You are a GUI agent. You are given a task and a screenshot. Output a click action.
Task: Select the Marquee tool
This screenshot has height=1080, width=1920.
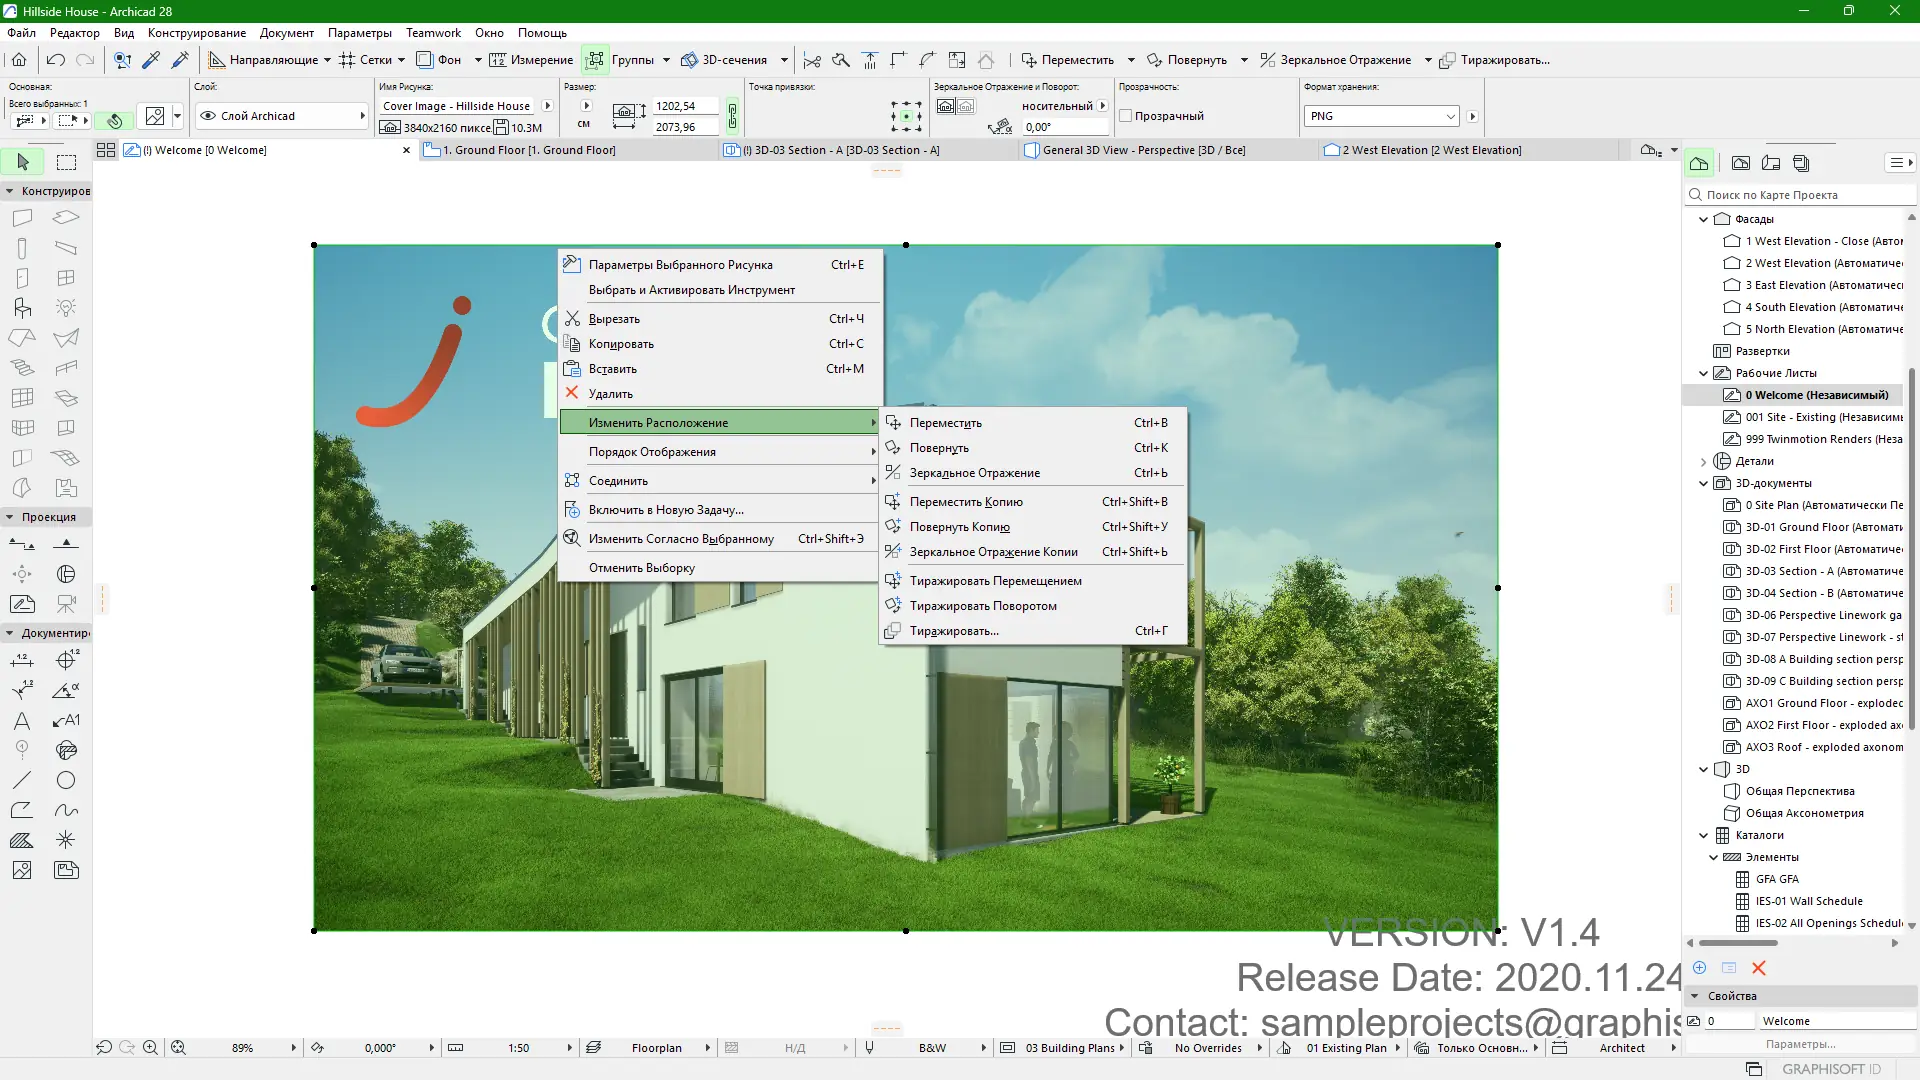point(66,162)
